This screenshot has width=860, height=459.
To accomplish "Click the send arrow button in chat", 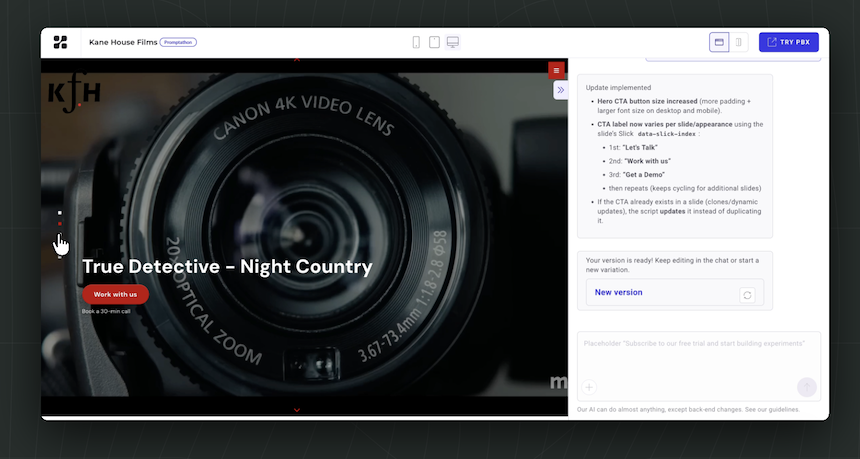I will pyautogui.click(x=806, y=387).
